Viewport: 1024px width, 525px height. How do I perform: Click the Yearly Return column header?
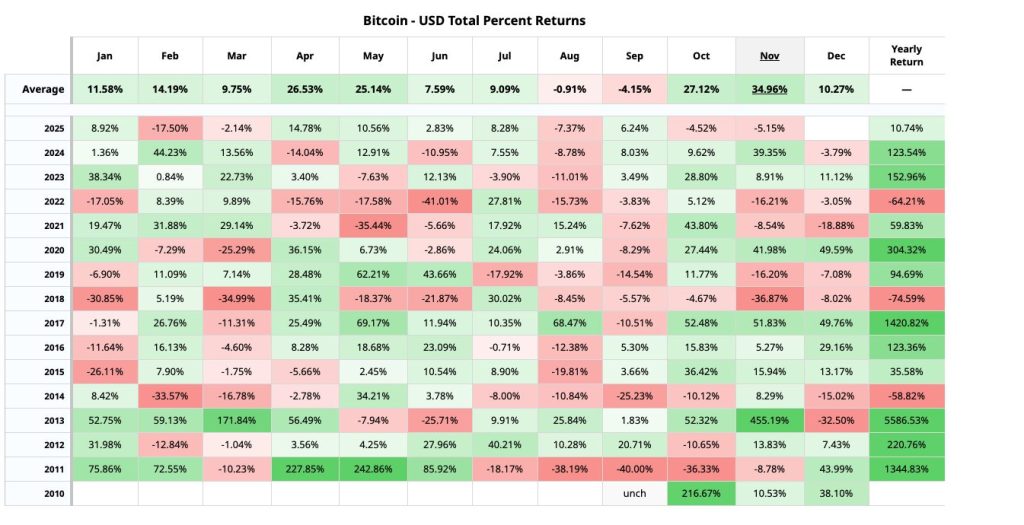click(x=906, y=56)
